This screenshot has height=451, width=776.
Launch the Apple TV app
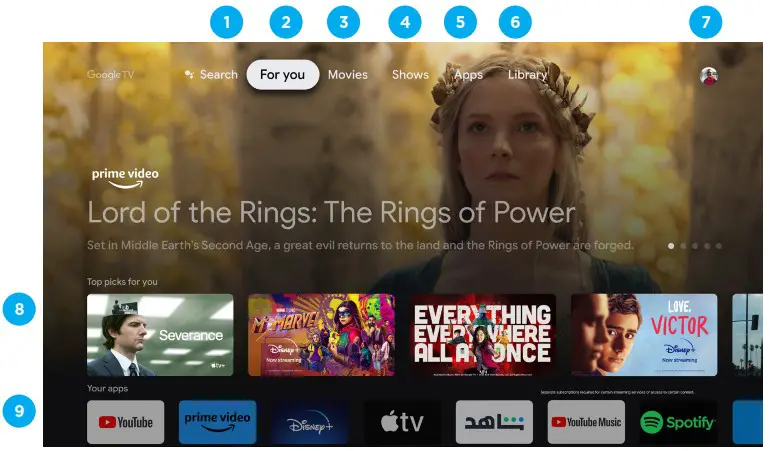(x=402, y=422)
